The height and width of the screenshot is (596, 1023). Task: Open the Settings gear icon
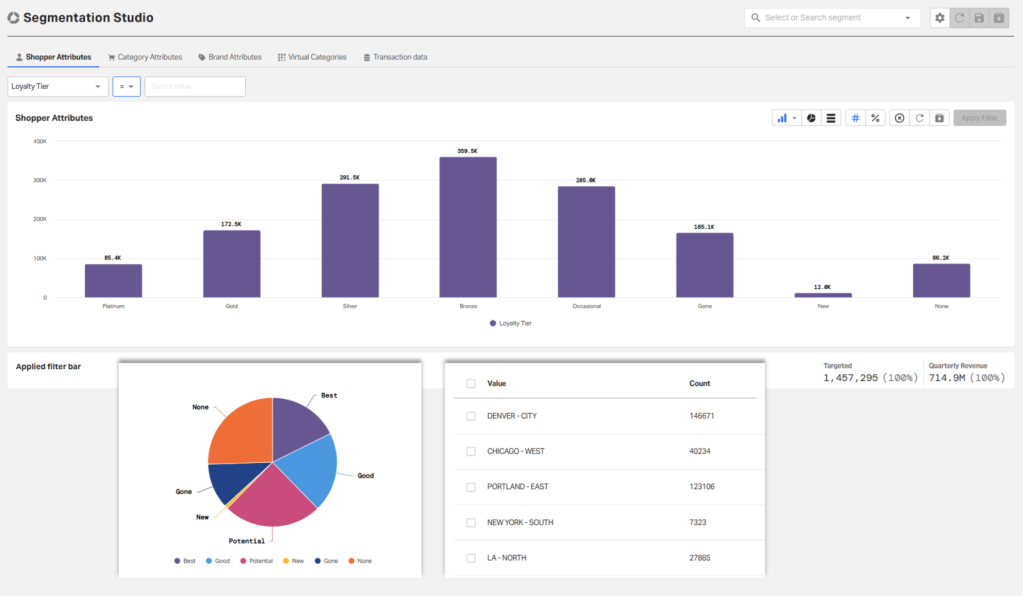point(939,18)
